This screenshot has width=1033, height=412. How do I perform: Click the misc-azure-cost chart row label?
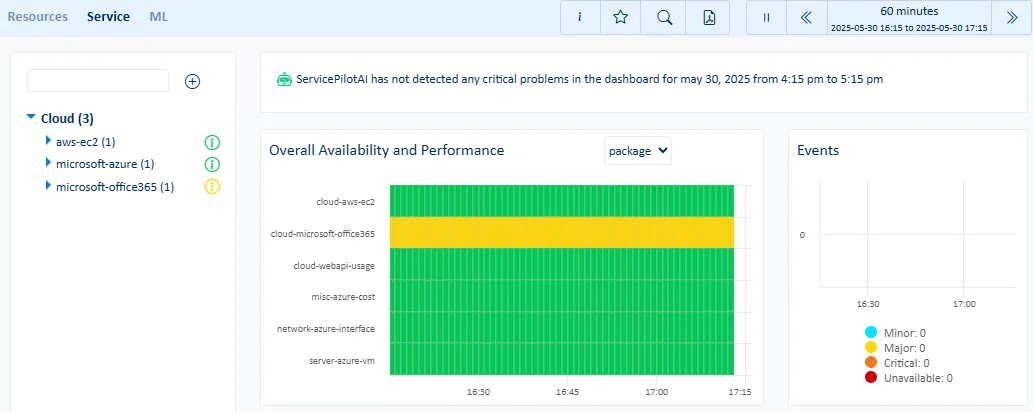(x=343, y=297)
